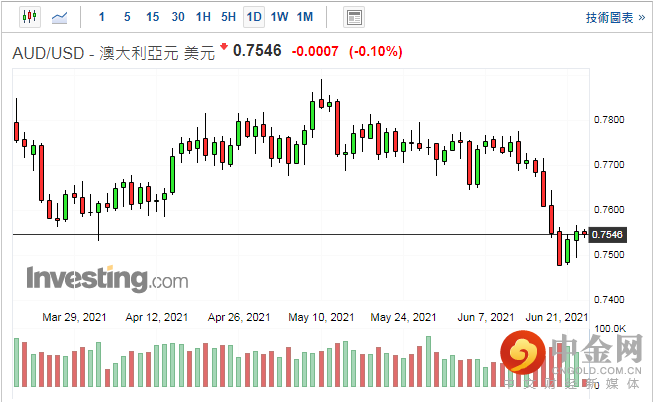Open the 技術圖表 link
The image size is (657, 402).
[615, 18]
